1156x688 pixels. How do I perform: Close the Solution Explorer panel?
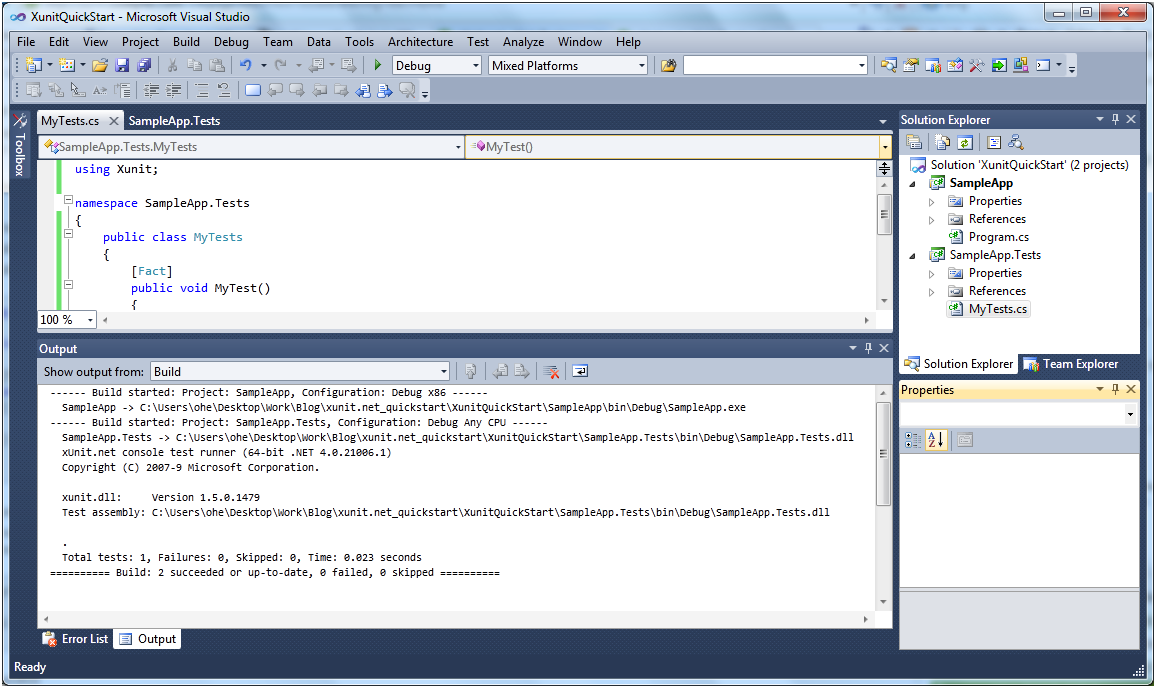pyautogui.click(x=1131, y=119)
